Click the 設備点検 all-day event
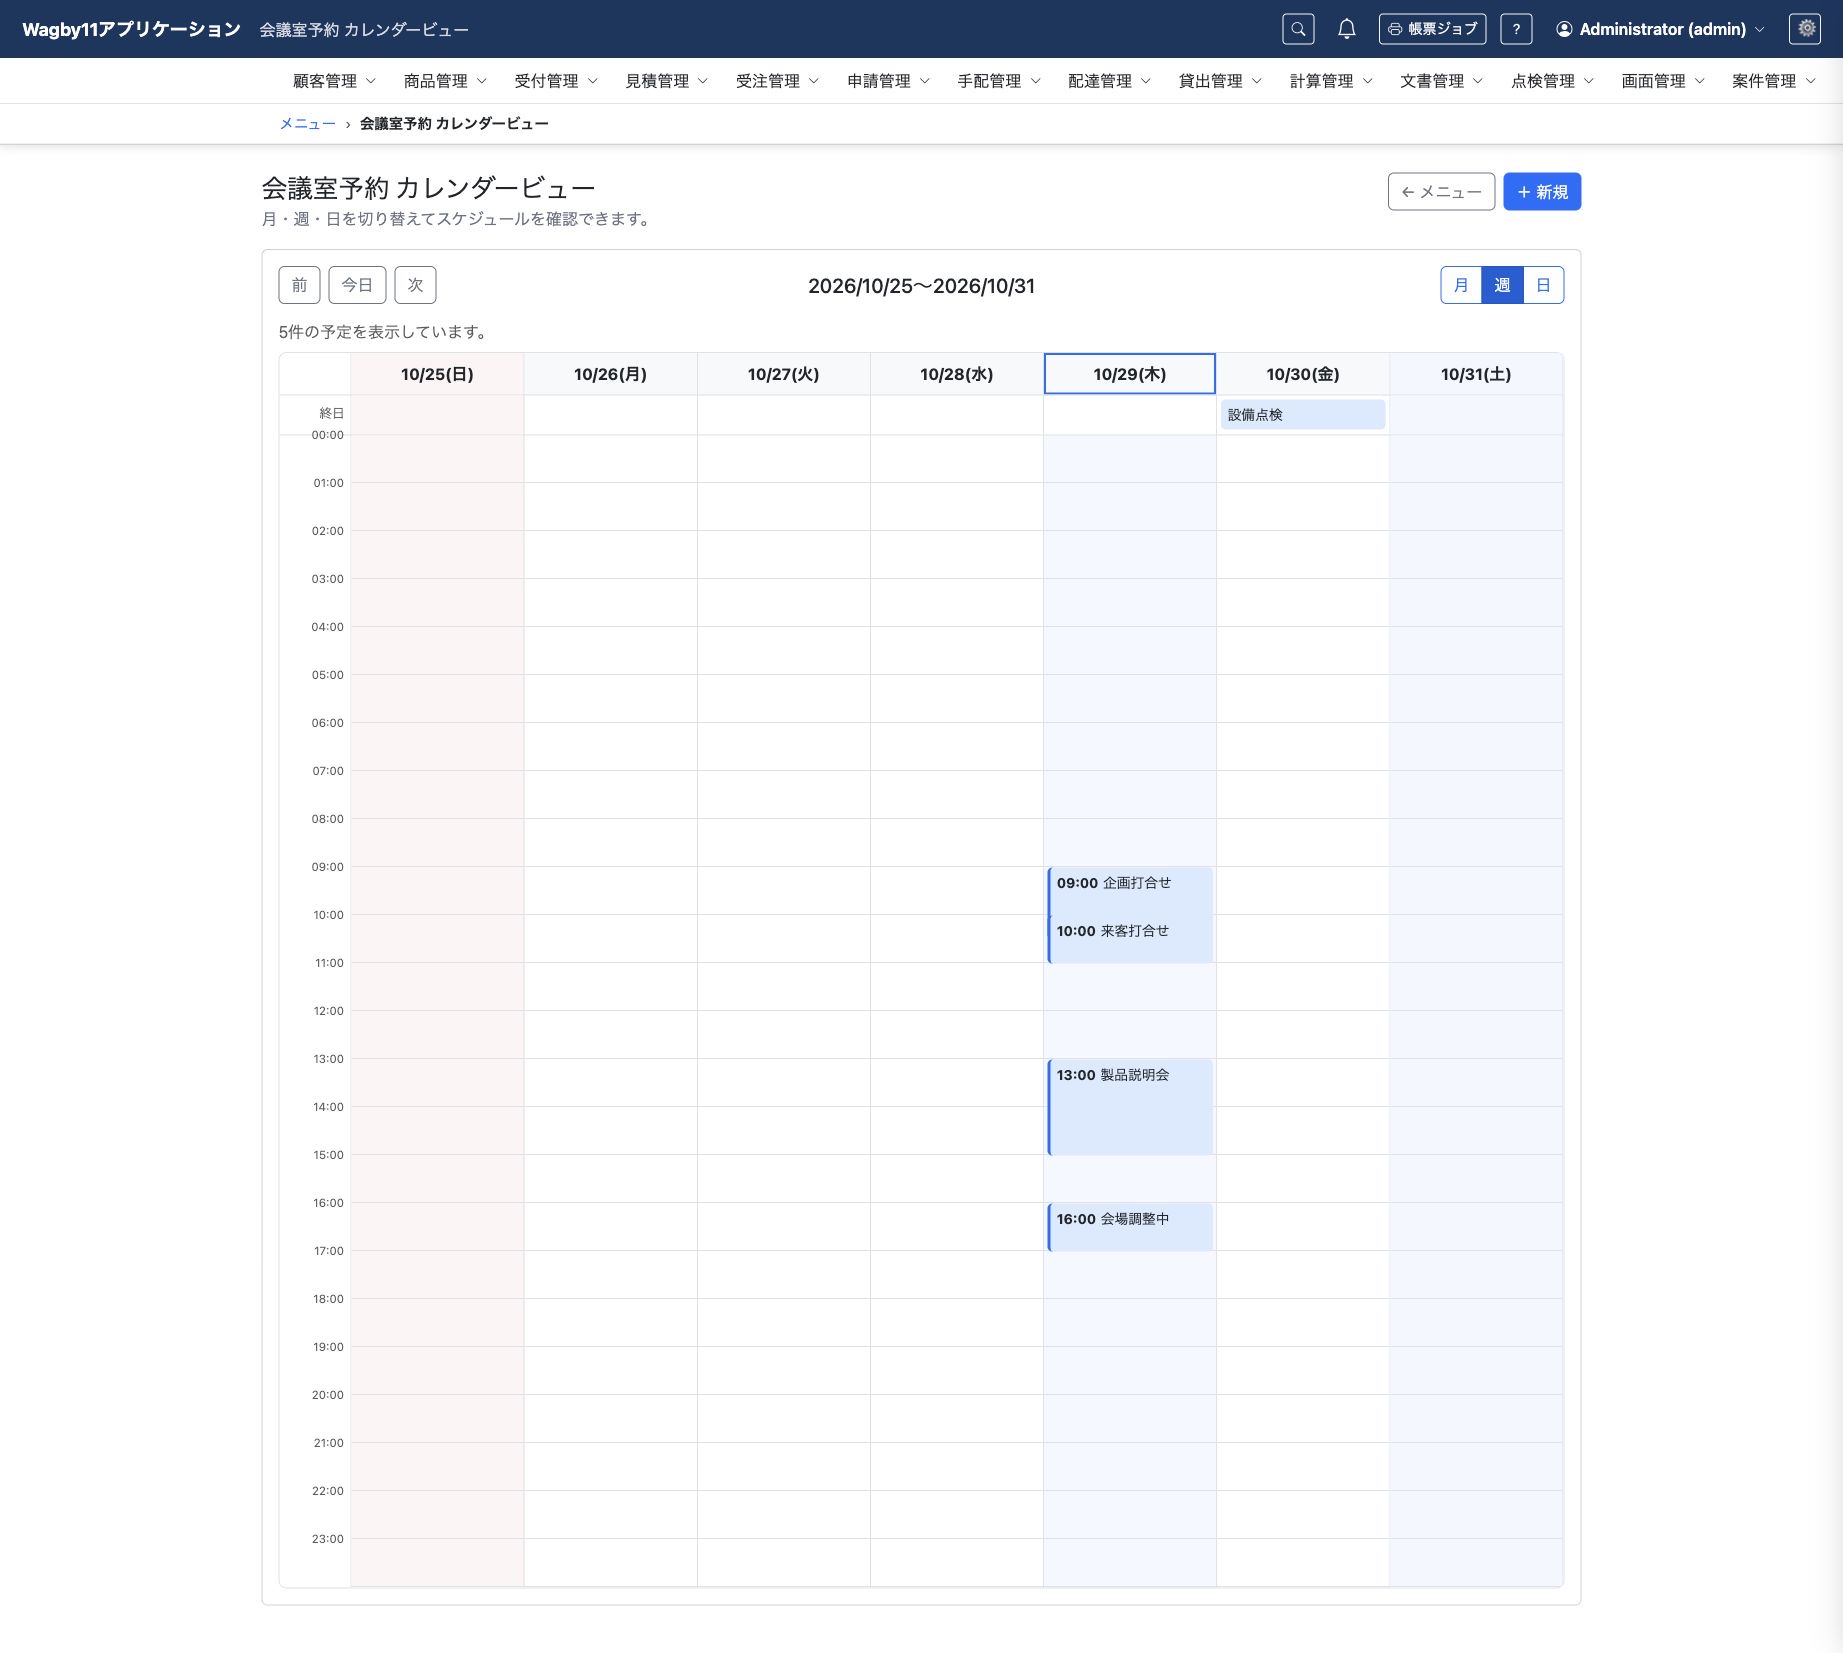Viewport: 1843px width, 1653px height. coord(1302,415)
